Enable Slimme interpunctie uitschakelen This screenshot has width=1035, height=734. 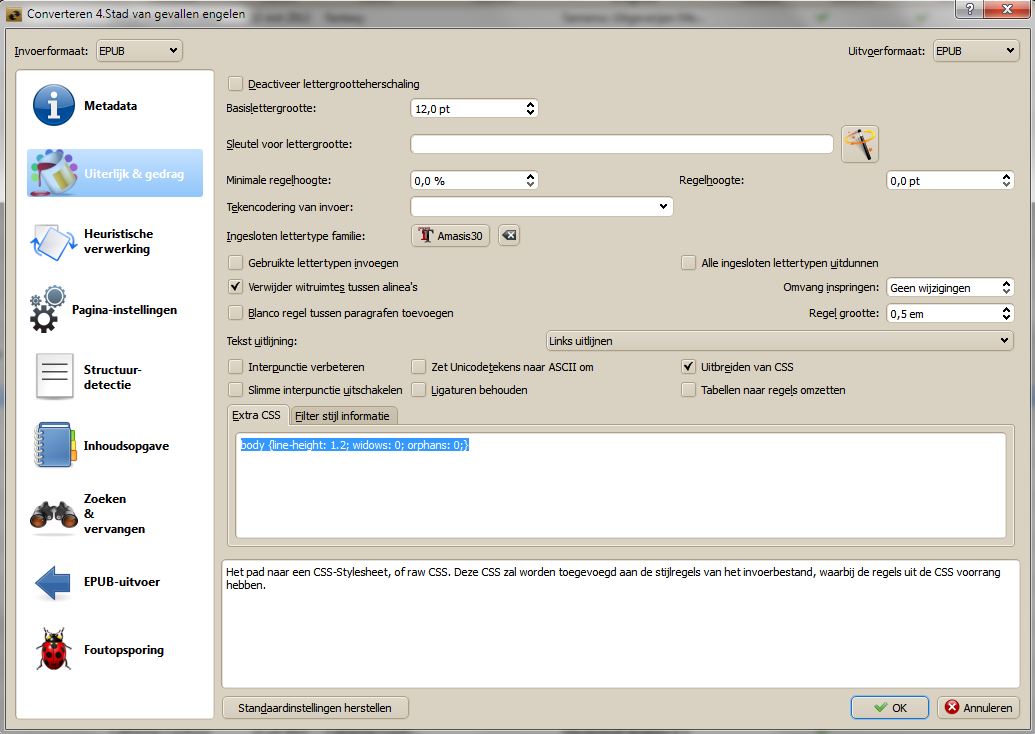(235, 390)
